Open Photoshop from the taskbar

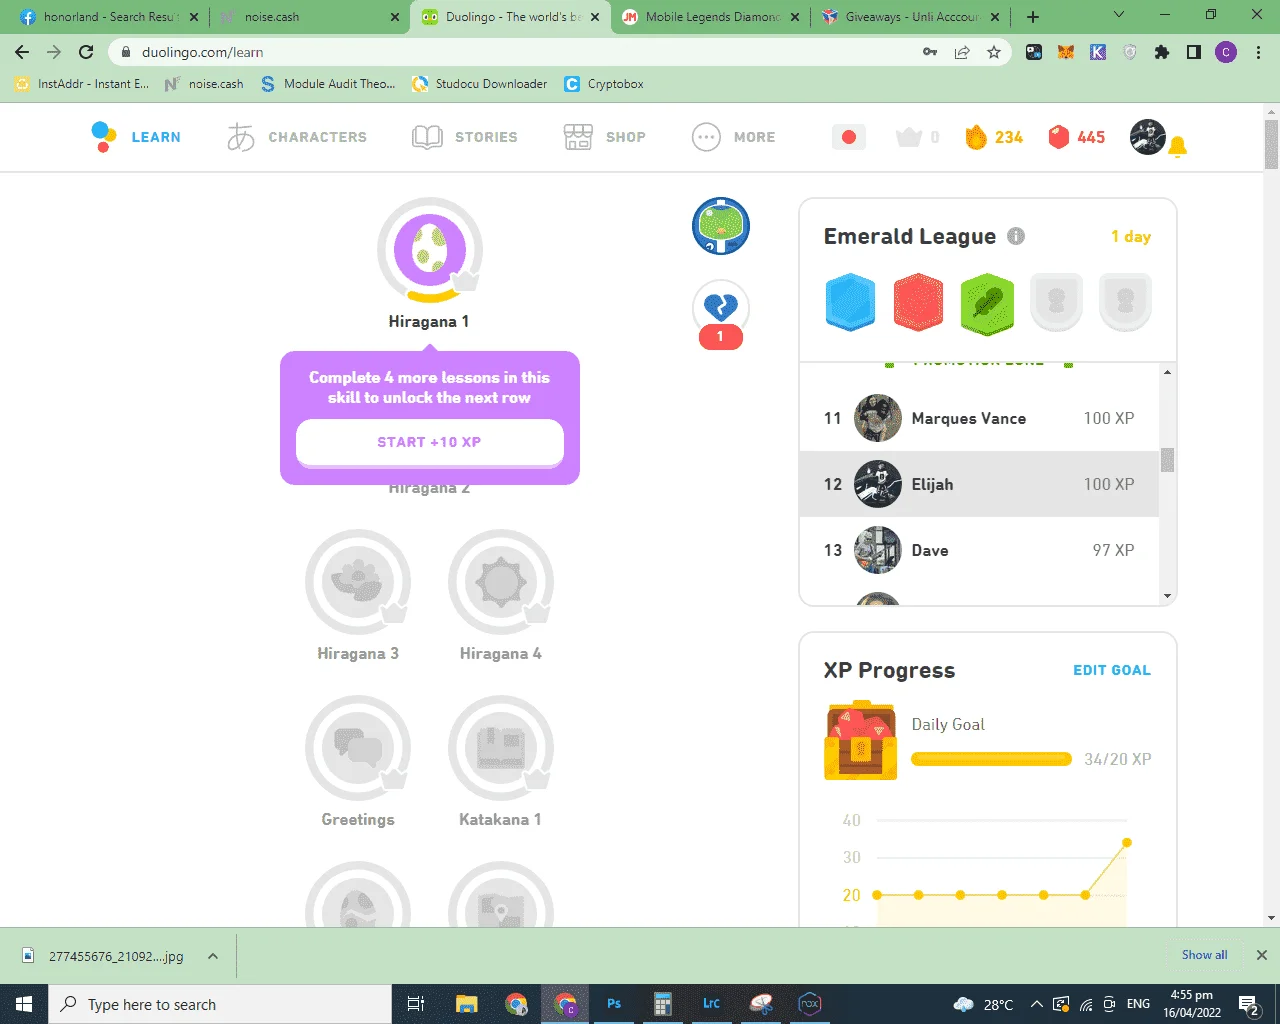click(614, 1004)
